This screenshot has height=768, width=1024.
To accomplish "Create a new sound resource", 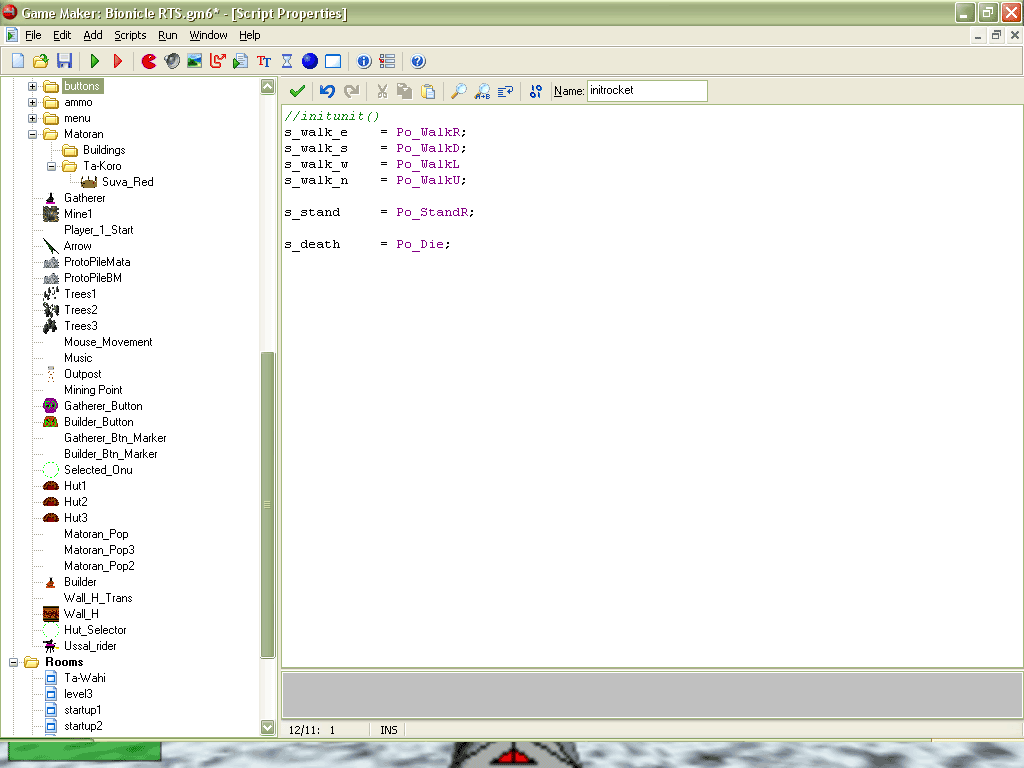I will (171, 61).
